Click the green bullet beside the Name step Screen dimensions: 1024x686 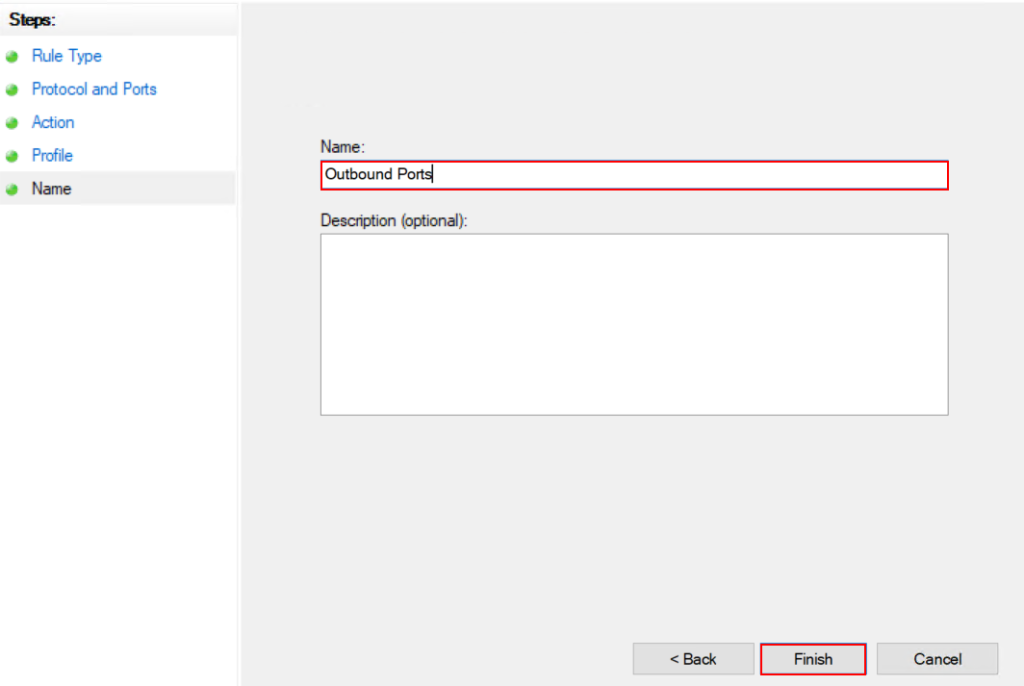12,190
